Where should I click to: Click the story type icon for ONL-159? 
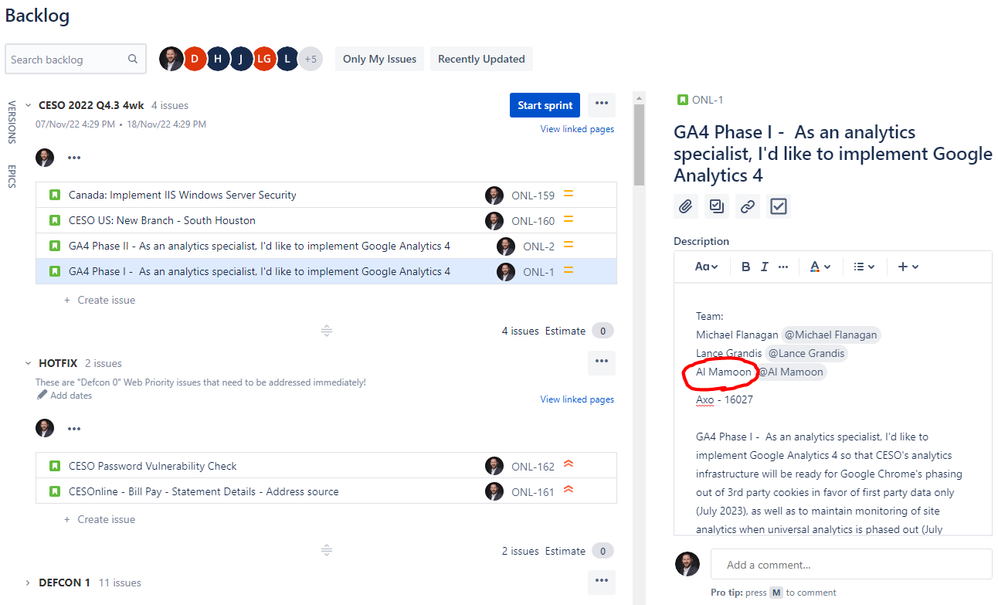point(55,195)
